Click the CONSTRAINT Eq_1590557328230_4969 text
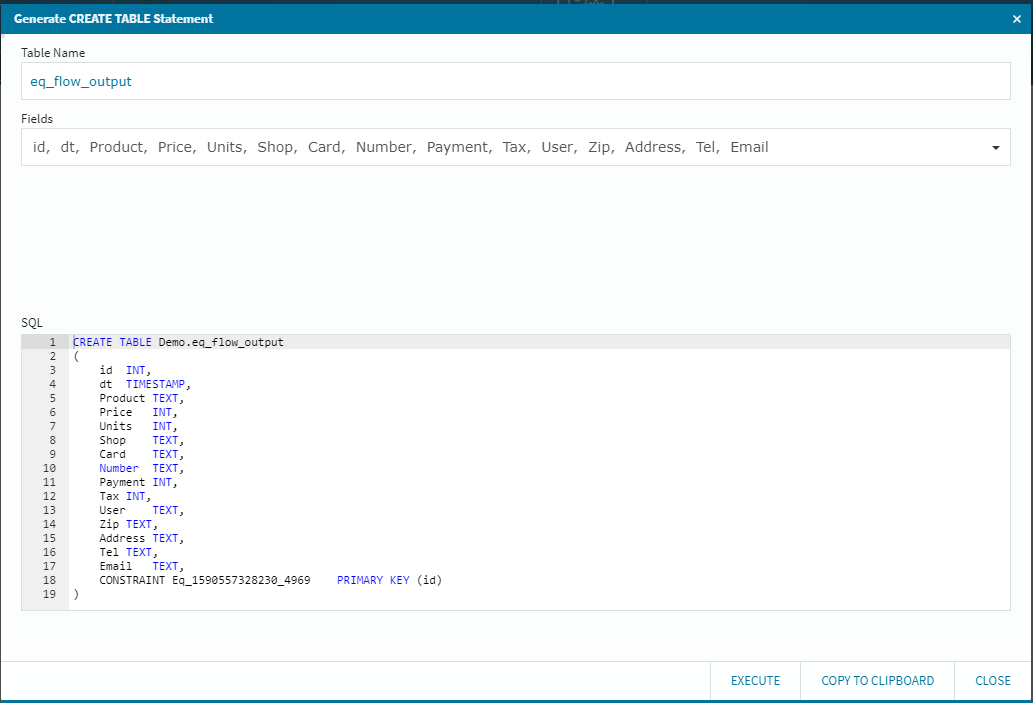This screenshot has width=1033, height=703. click(205, 580)
